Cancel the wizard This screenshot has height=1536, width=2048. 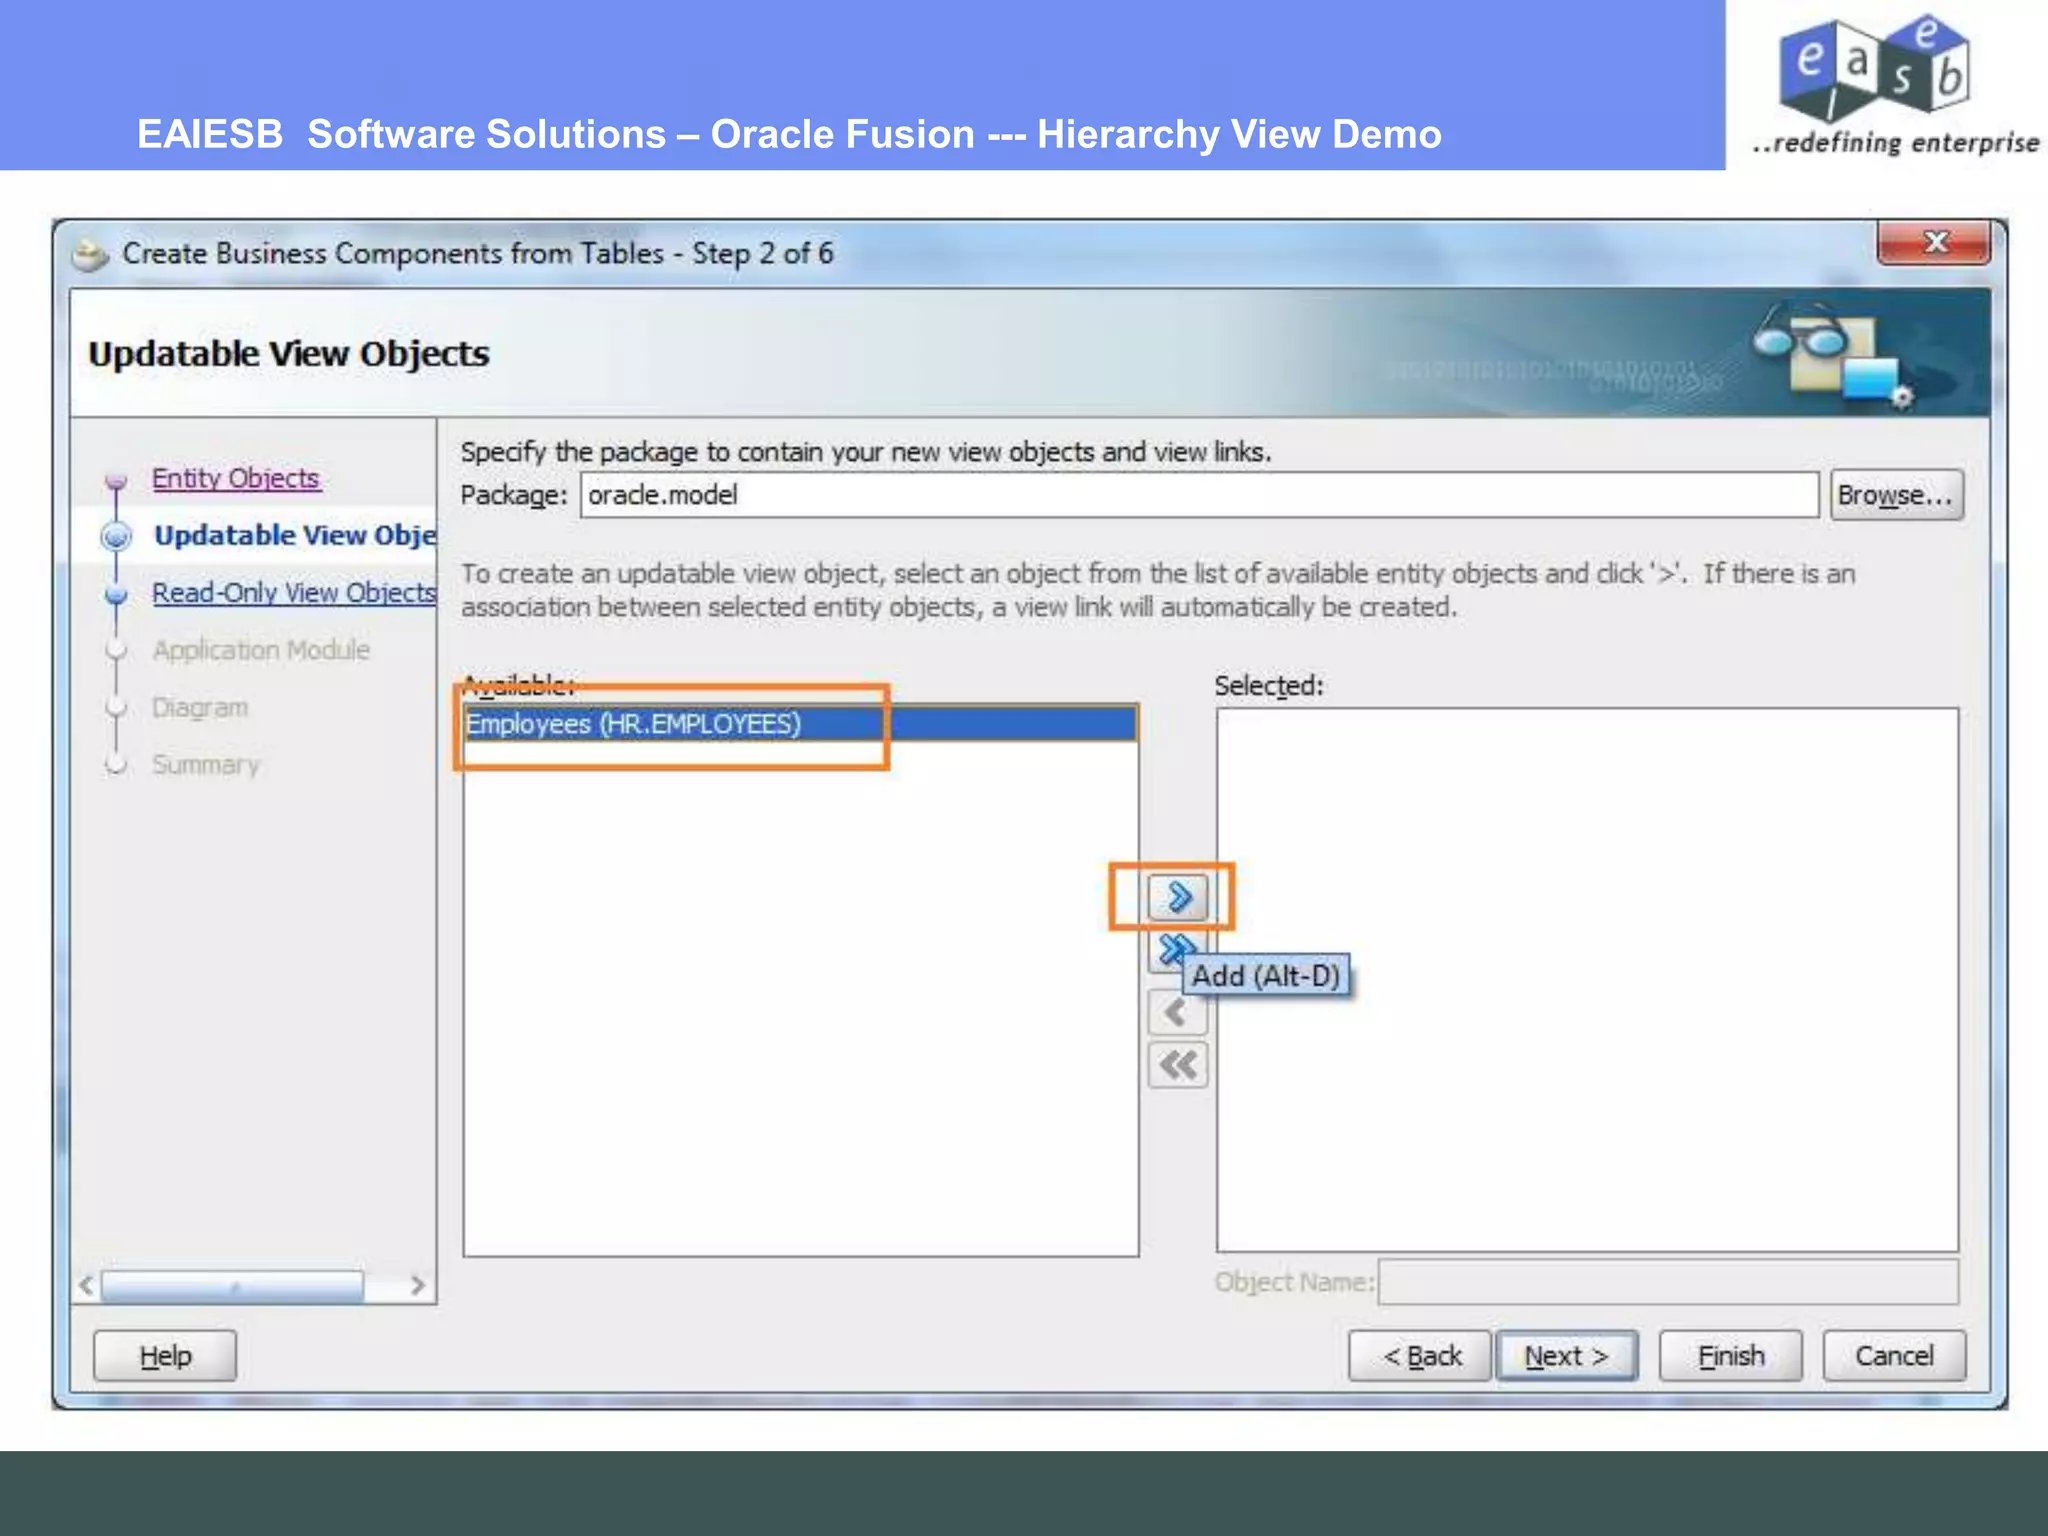pyautogui.click(x=1894, y=1356)
